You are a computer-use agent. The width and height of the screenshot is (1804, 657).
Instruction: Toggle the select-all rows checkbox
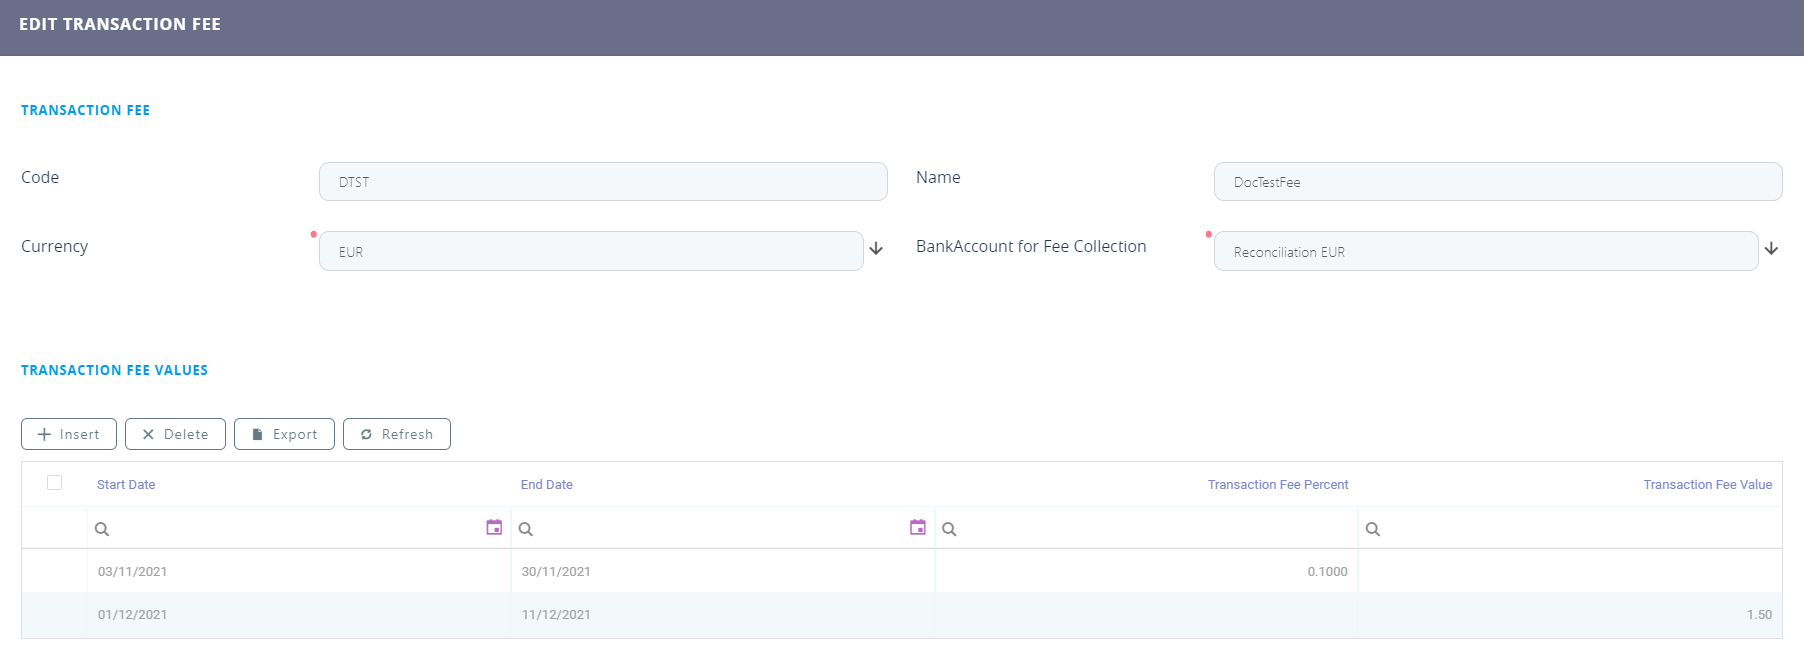tap(55, 483)
